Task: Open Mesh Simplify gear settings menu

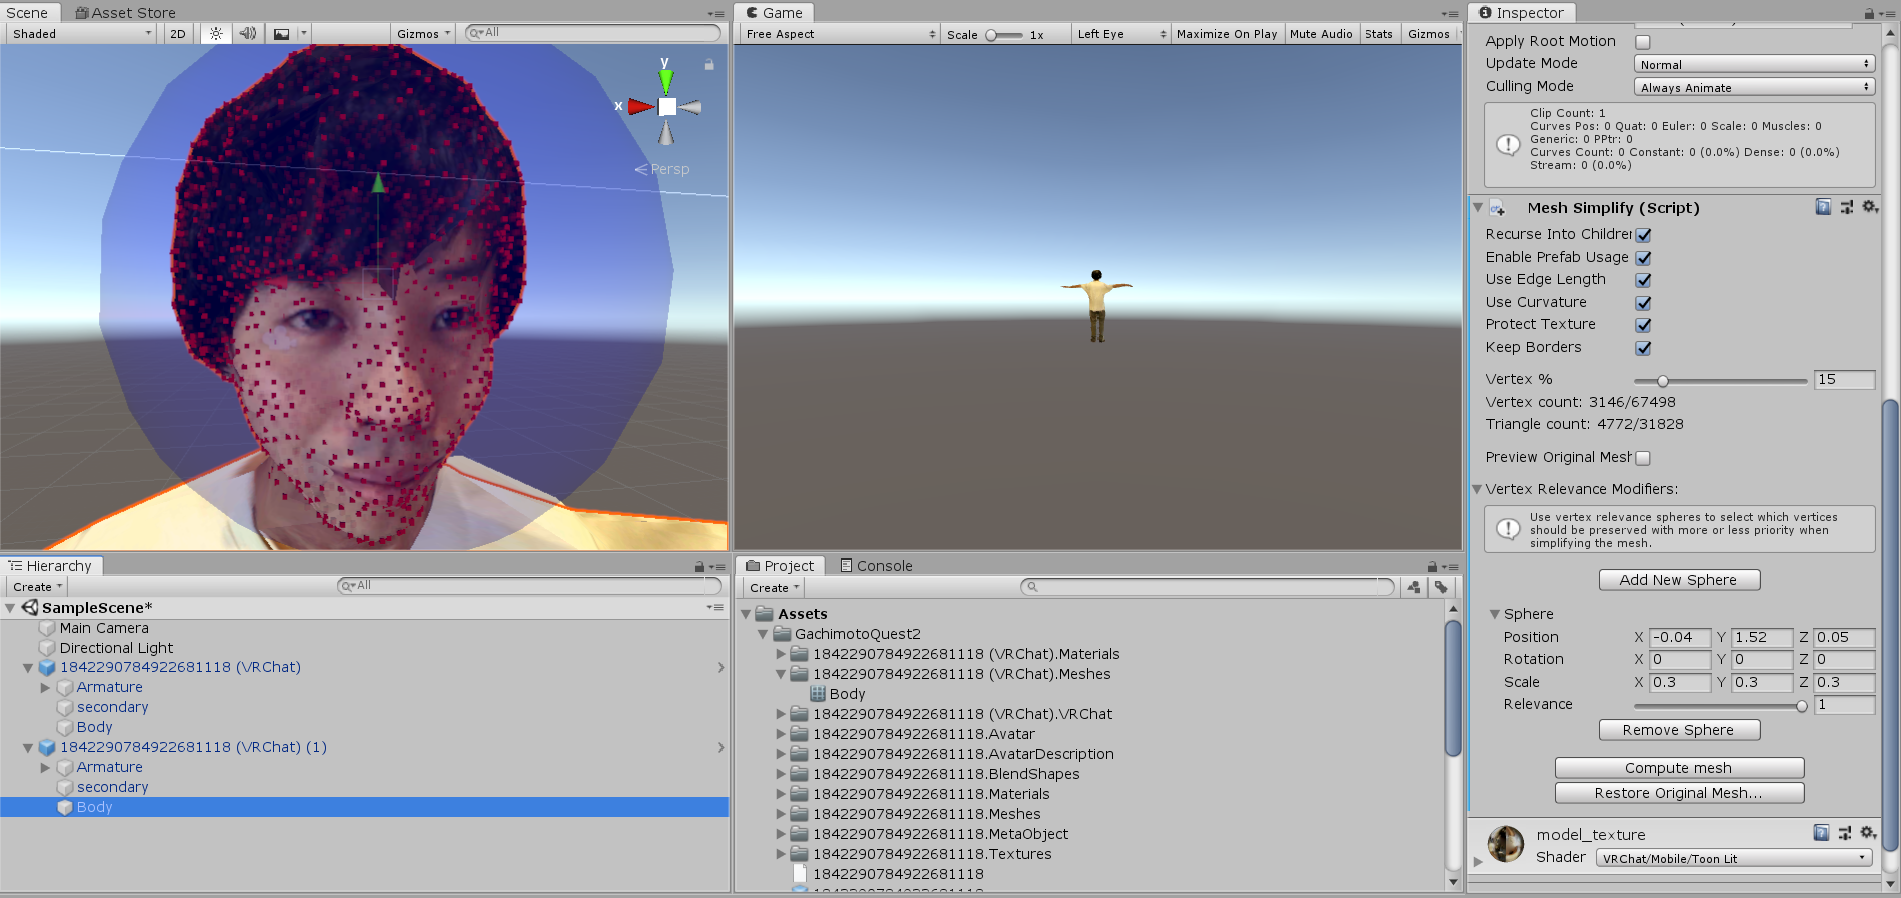Action: click(1869, 207)
